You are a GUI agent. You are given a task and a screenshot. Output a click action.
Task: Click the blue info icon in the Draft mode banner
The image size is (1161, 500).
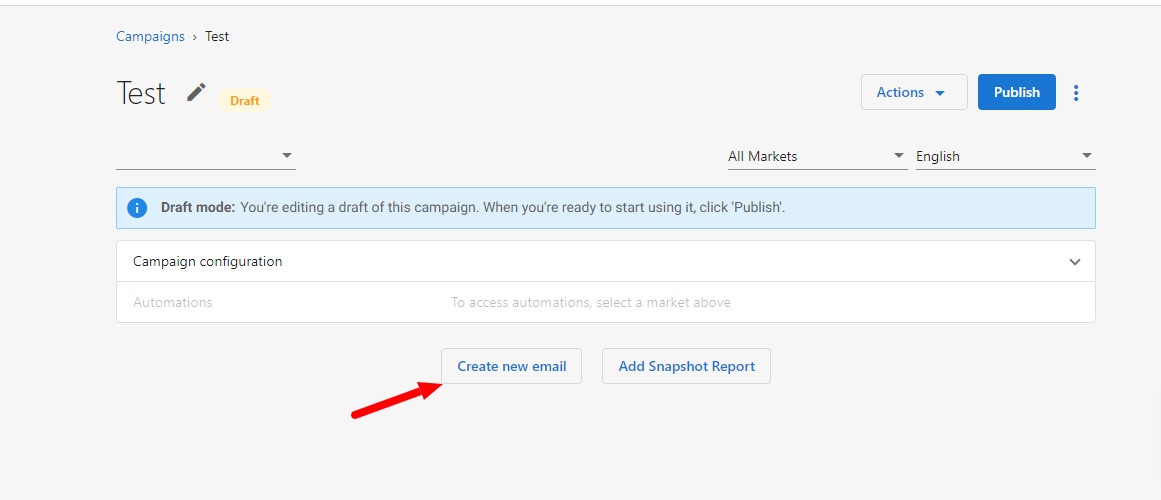tap(137, 208)
